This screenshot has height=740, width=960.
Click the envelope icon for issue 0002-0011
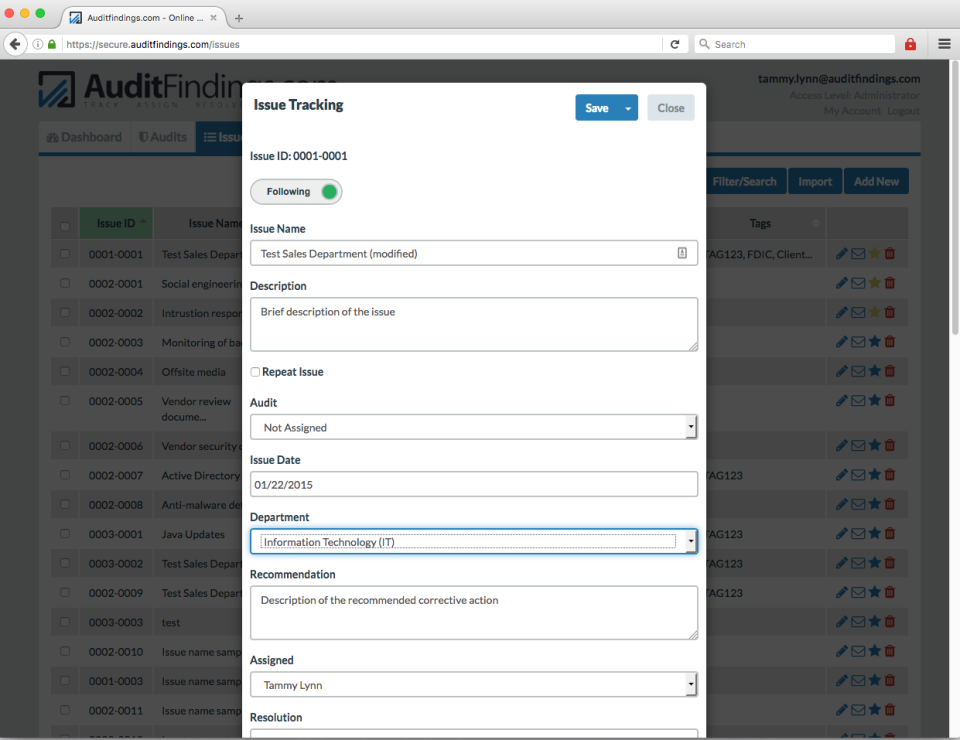[857, 710]
